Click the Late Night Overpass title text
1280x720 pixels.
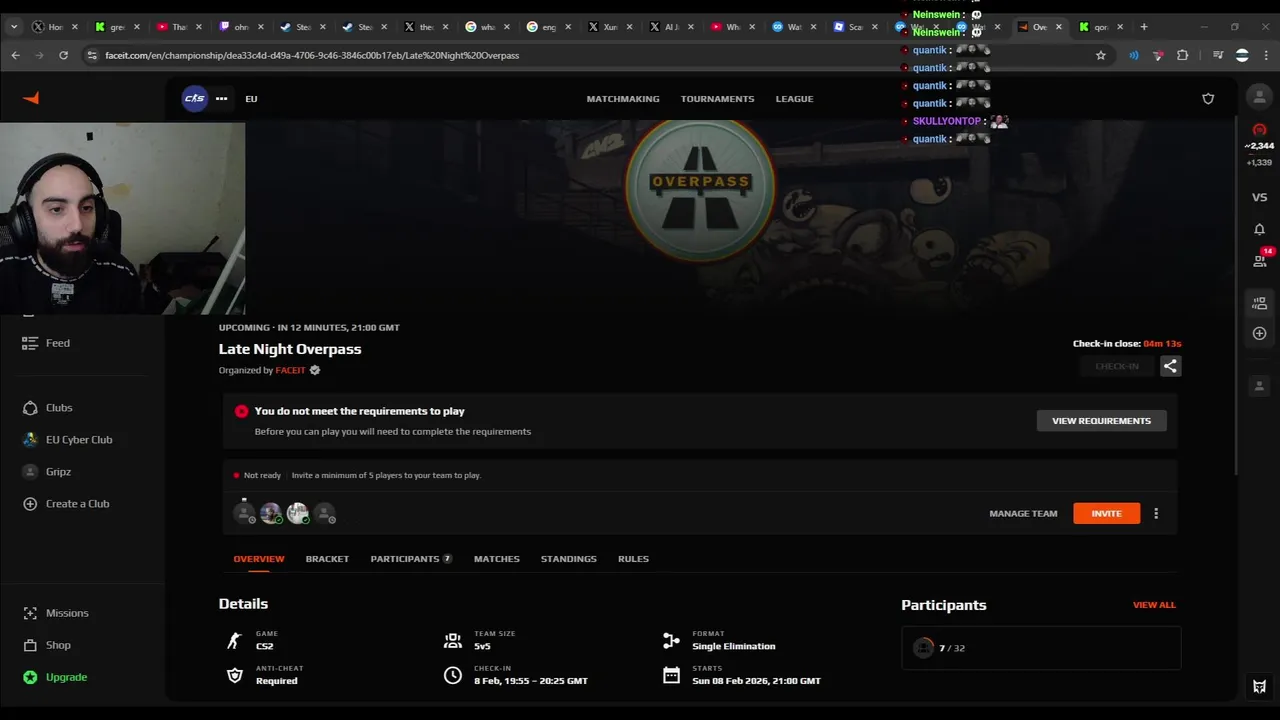pyautogui.click(x=290, y=349)
